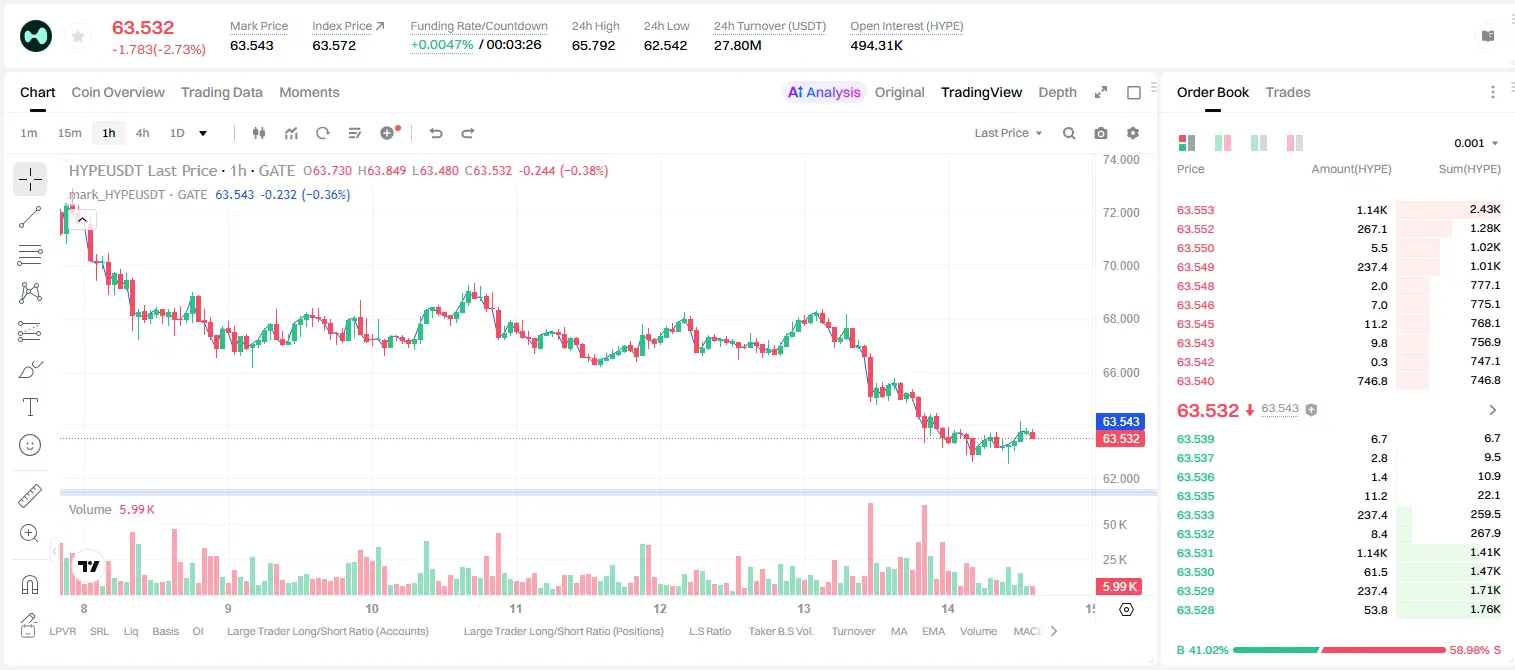1515x670 pixels.
Task: Undo the last chart action
Action: [x=435, y=133]
